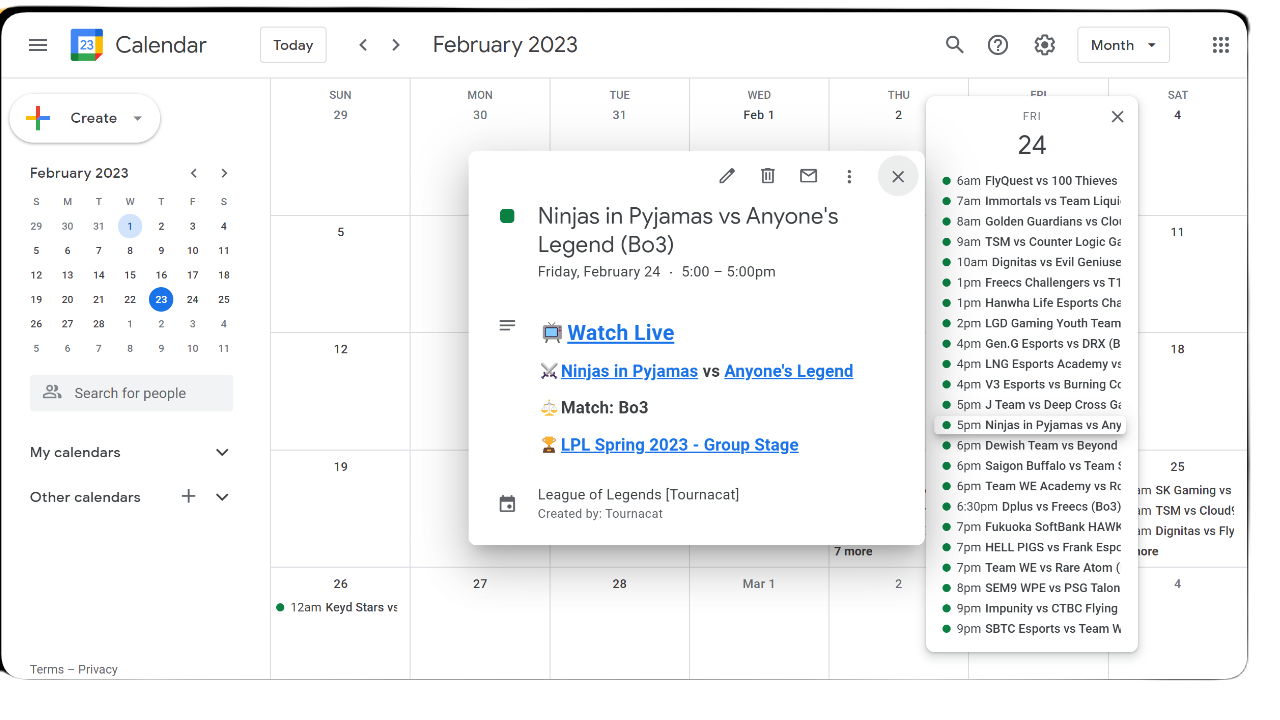
Task: Open more event options with three-dot icon
Action: [x=849, y=175]
